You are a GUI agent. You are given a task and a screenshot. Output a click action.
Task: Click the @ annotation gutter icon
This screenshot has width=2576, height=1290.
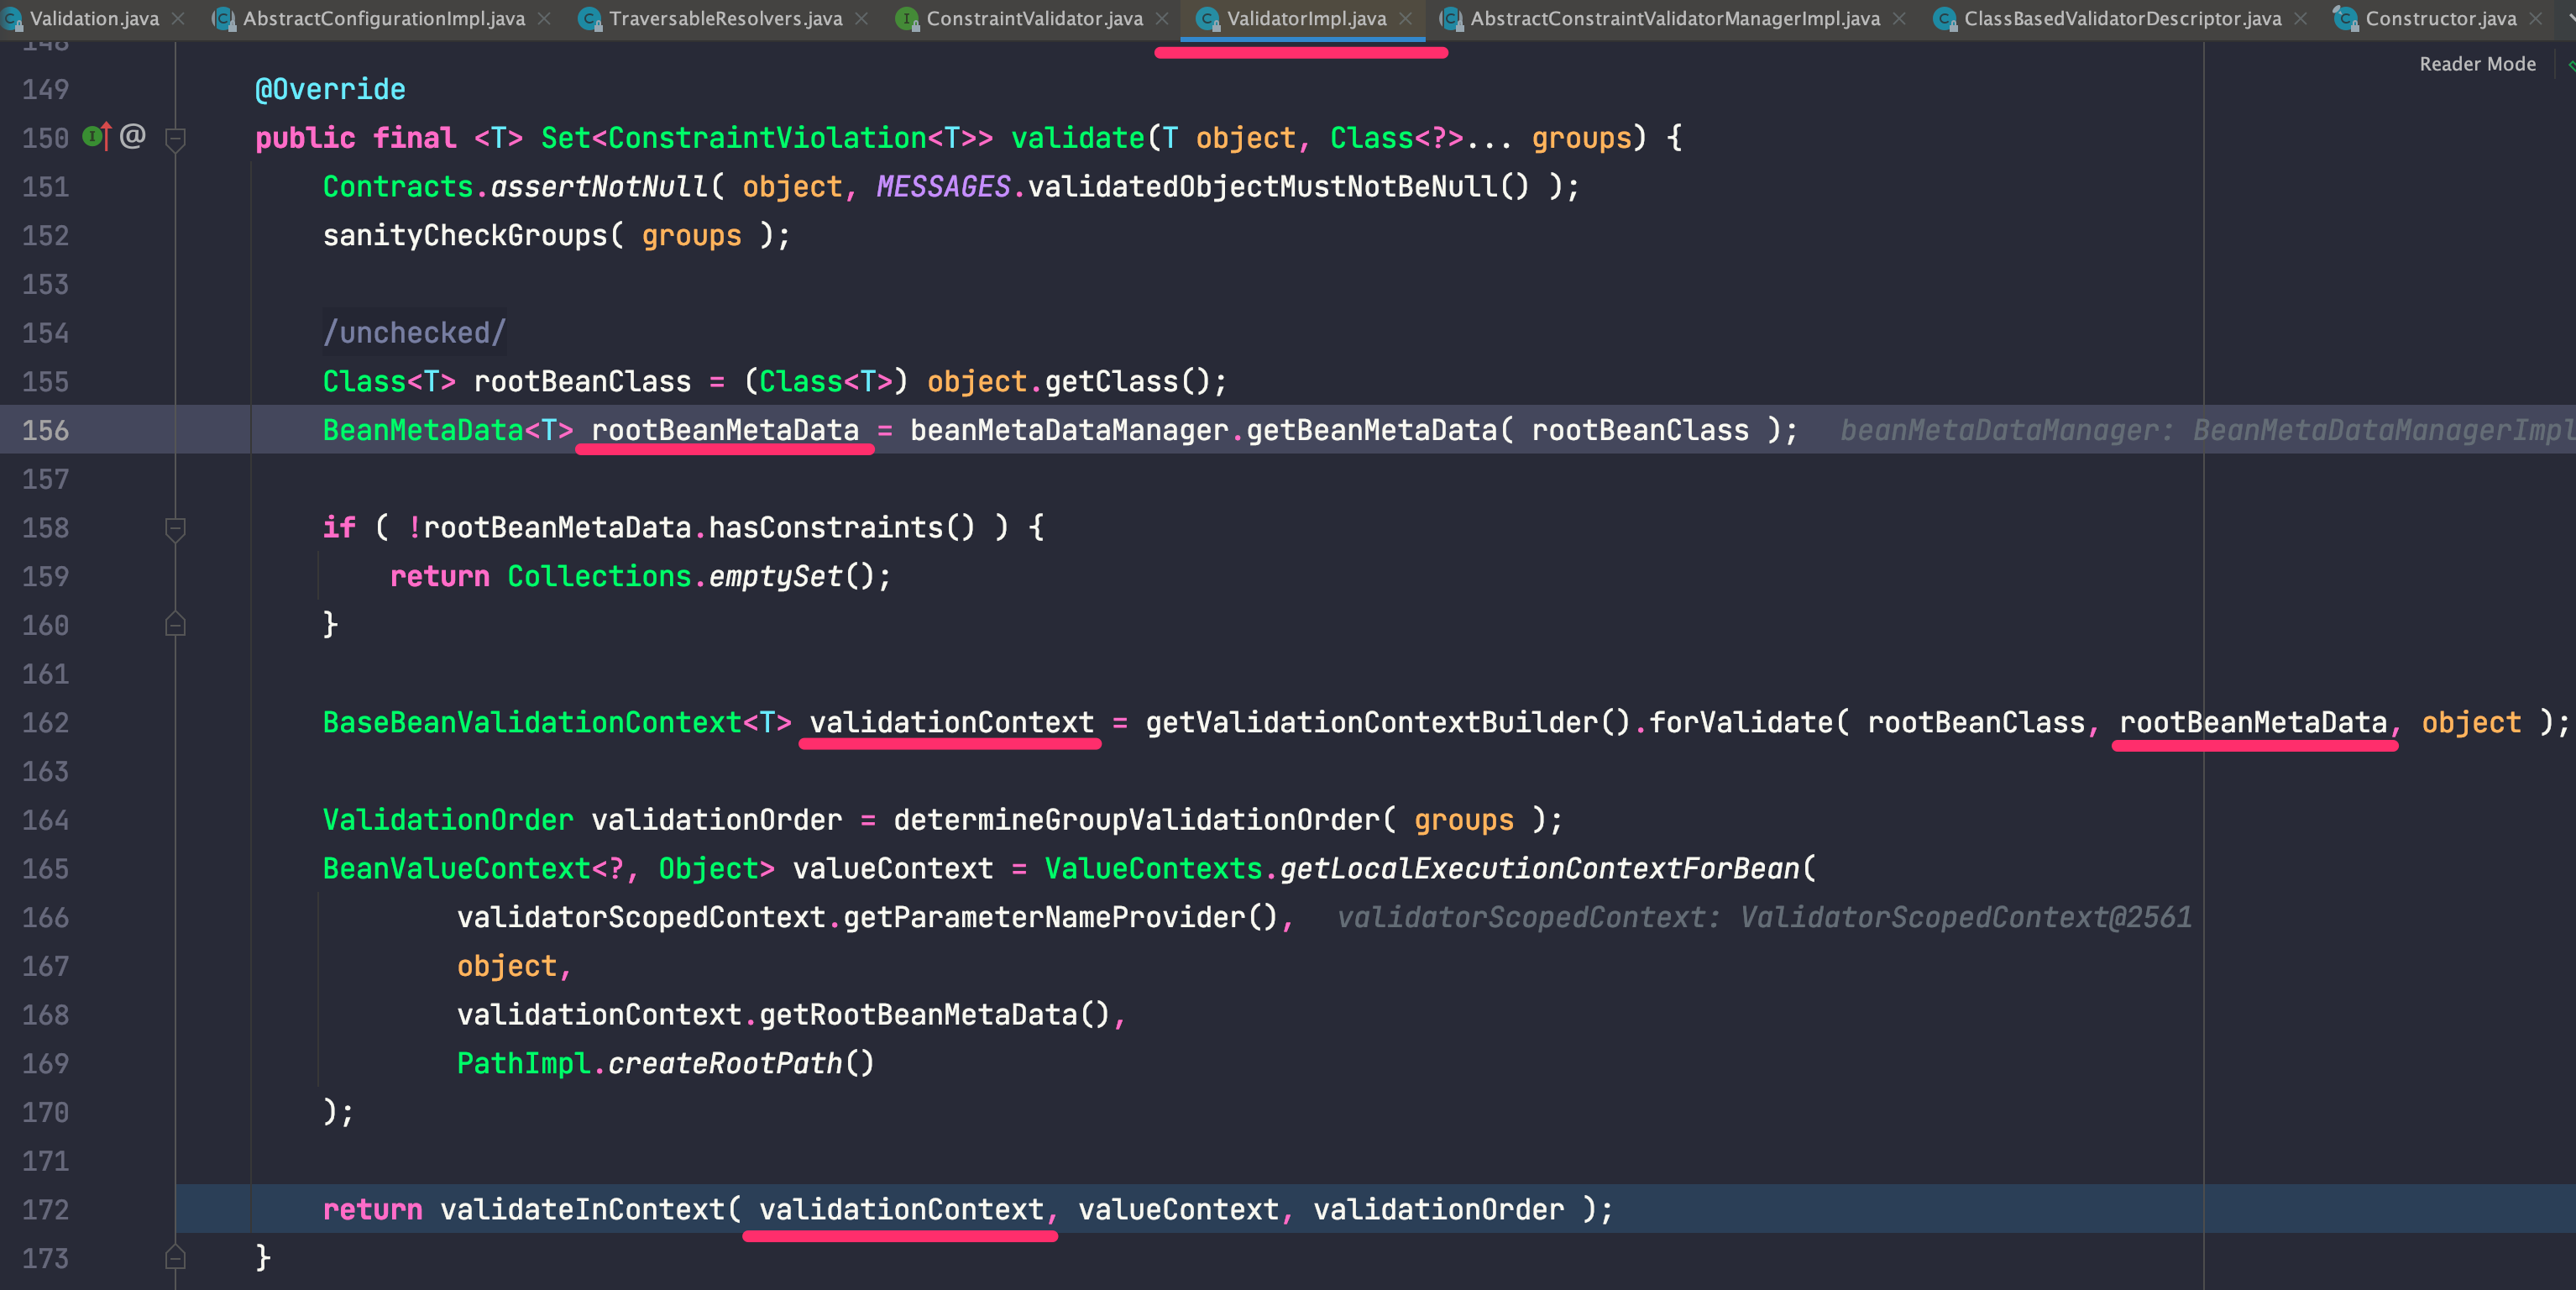[133, 136]
